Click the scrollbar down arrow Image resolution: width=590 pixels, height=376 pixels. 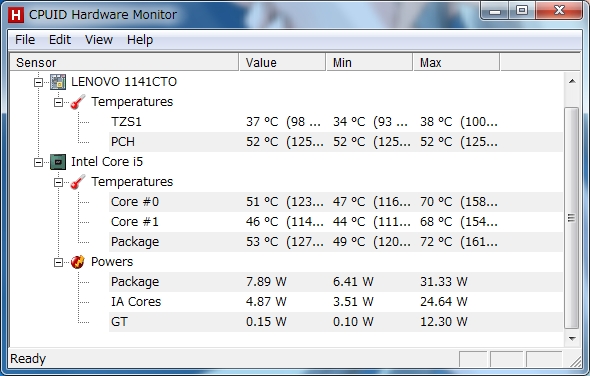[572, 338]
